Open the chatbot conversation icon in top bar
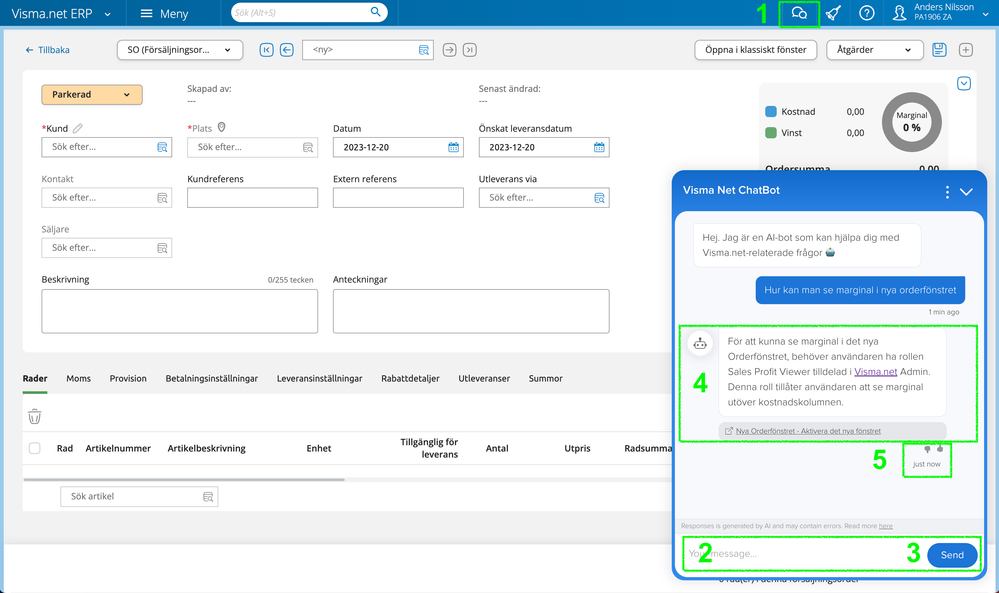Viewport: 999px width, 593px height. [x=799, y=13]
